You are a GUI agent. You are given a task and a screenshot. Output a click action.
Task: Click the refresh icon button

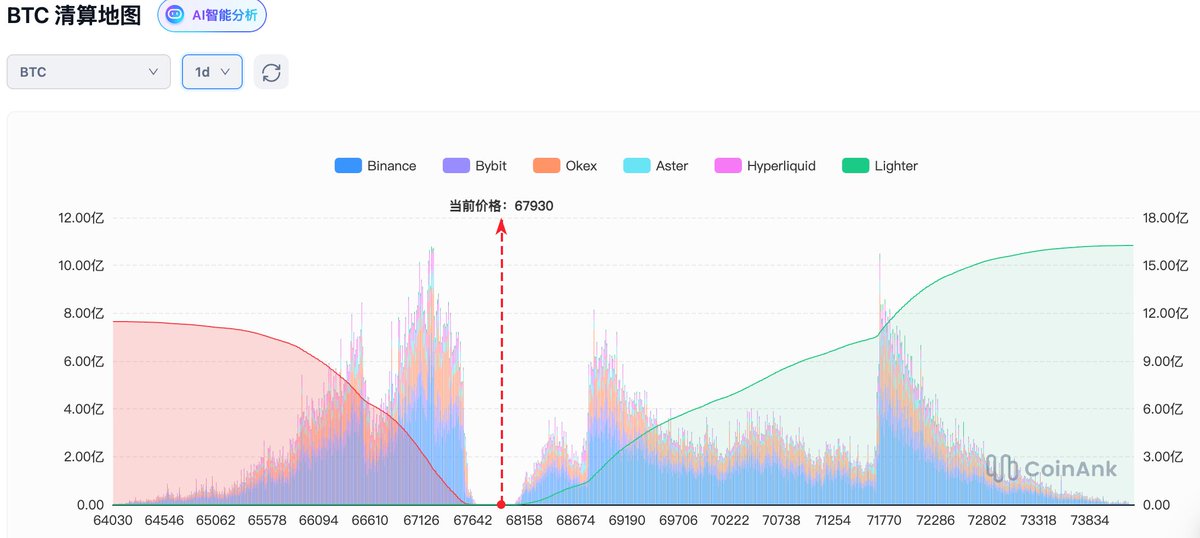tap(271, 72)
